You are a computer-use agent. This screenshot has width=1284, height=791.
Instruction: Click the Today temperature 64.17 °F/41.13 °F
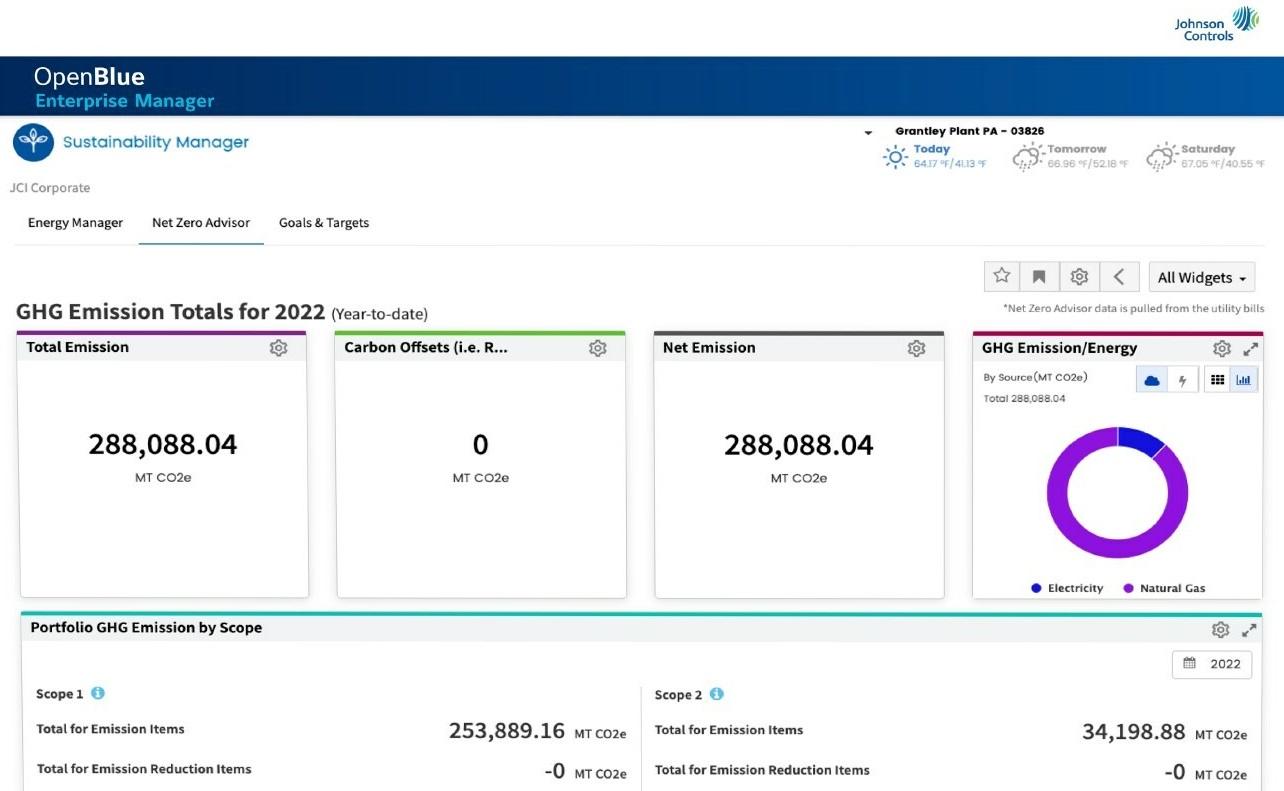(x=950, y=163)
